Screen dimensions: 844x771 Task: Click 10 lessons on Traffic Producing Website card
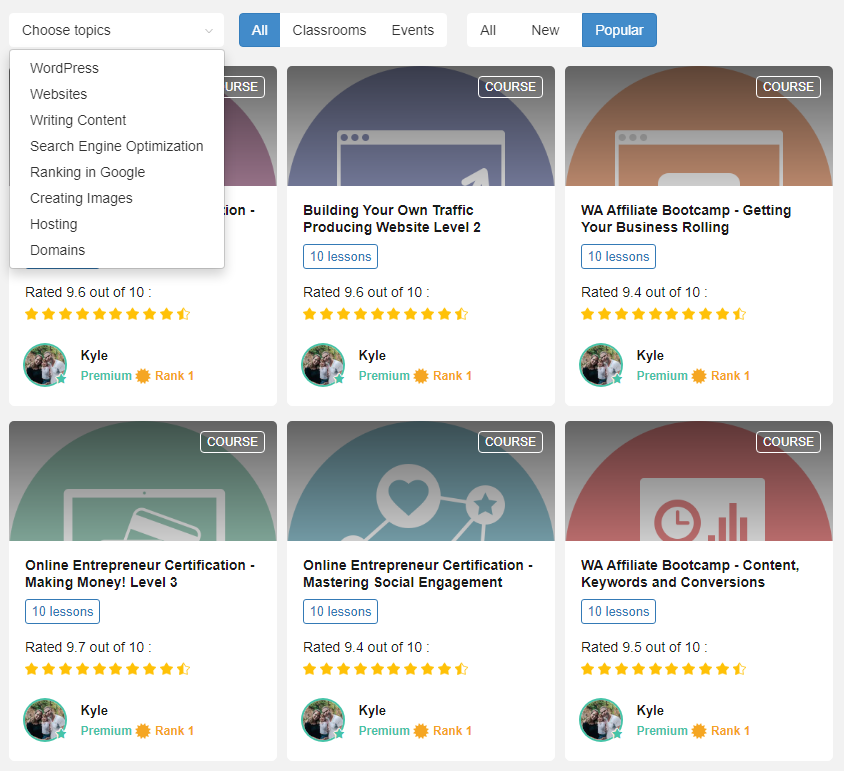(340, 256)
